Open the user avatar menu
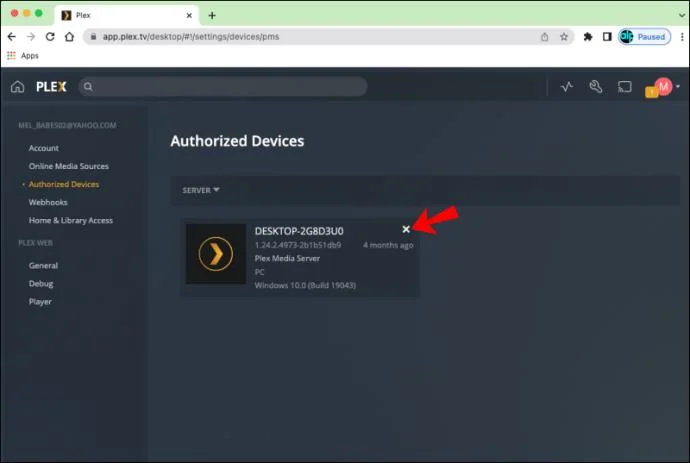690x463 pixels. pyautogui.click(x=664, y=86)
